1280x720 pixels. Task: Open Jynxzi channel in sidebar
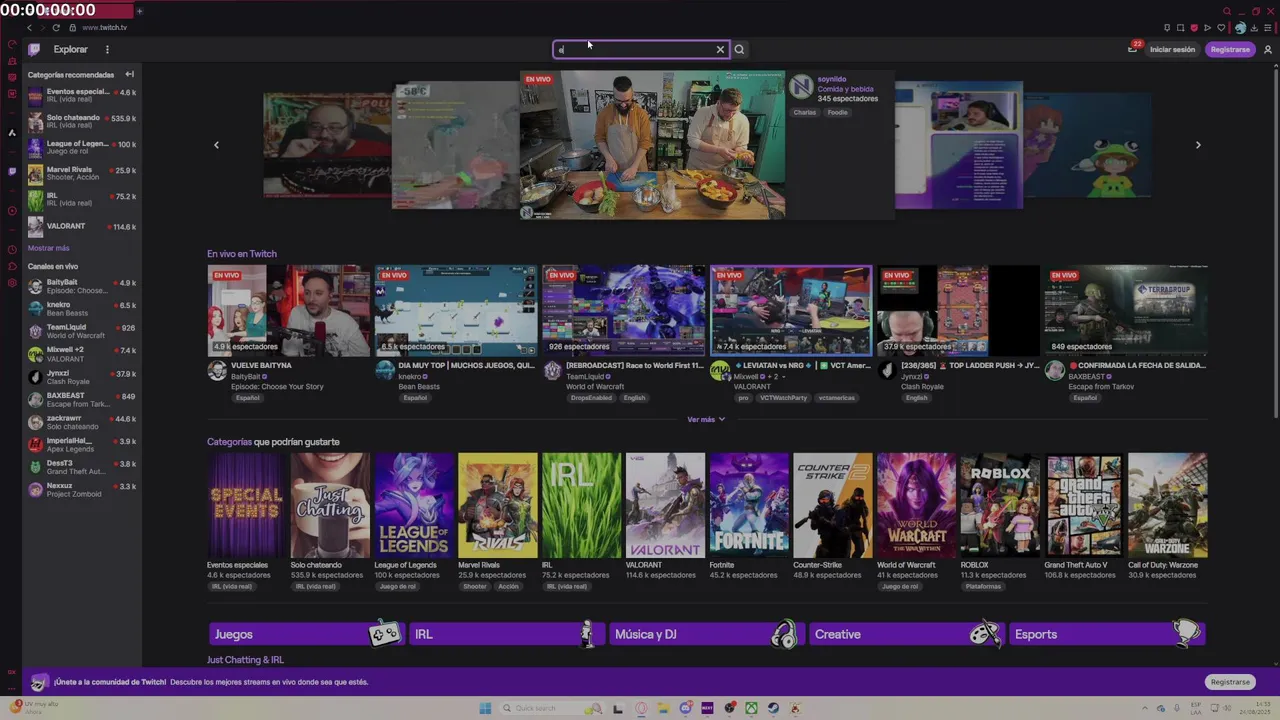point(82,377)
